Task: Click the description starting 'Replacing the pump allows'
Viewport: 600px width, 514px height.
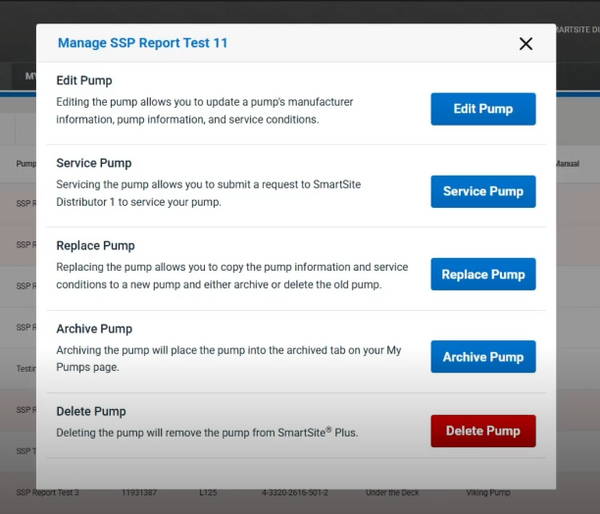Action: point(232,276)
